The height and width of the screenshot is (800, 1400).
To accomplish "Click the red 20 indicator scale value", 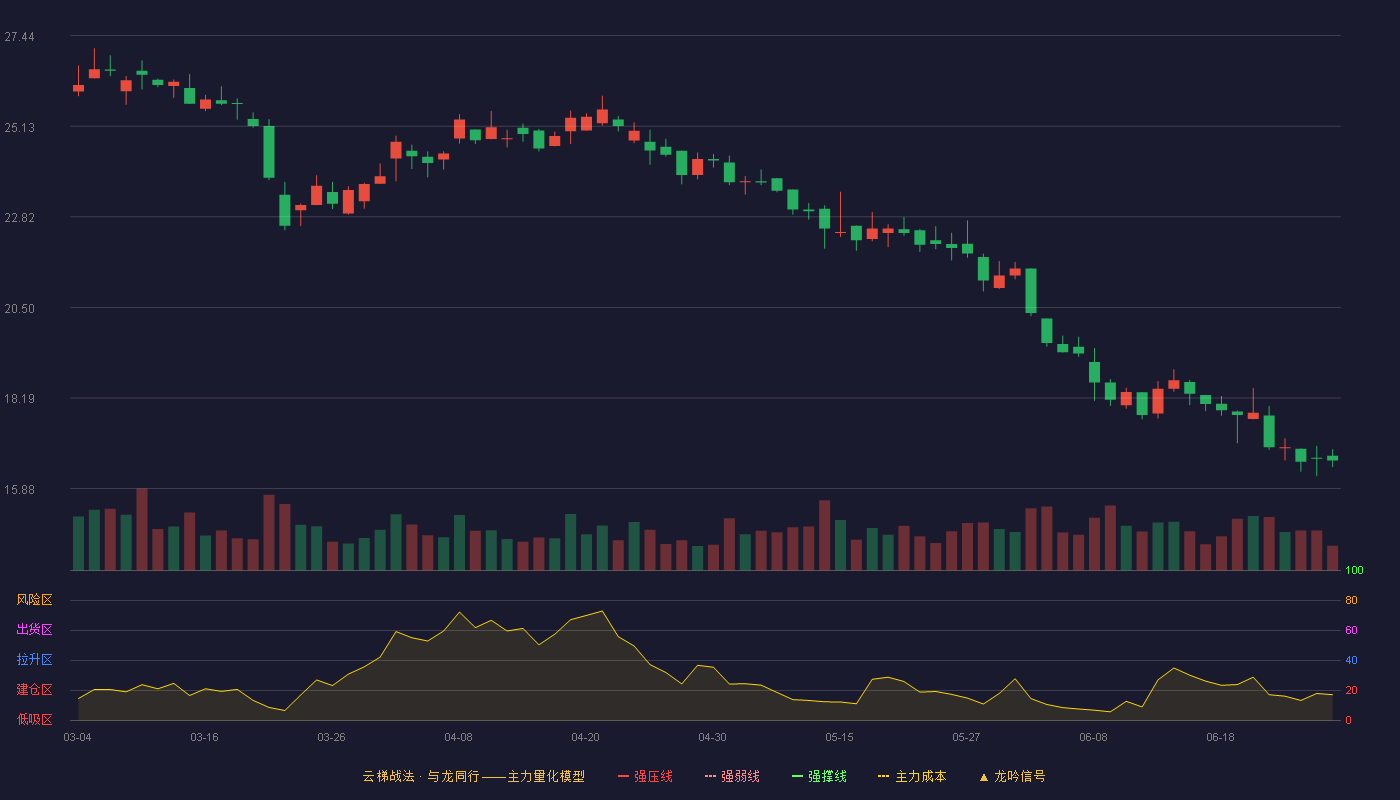I will pyautogui.click(x=1351, y=690).
